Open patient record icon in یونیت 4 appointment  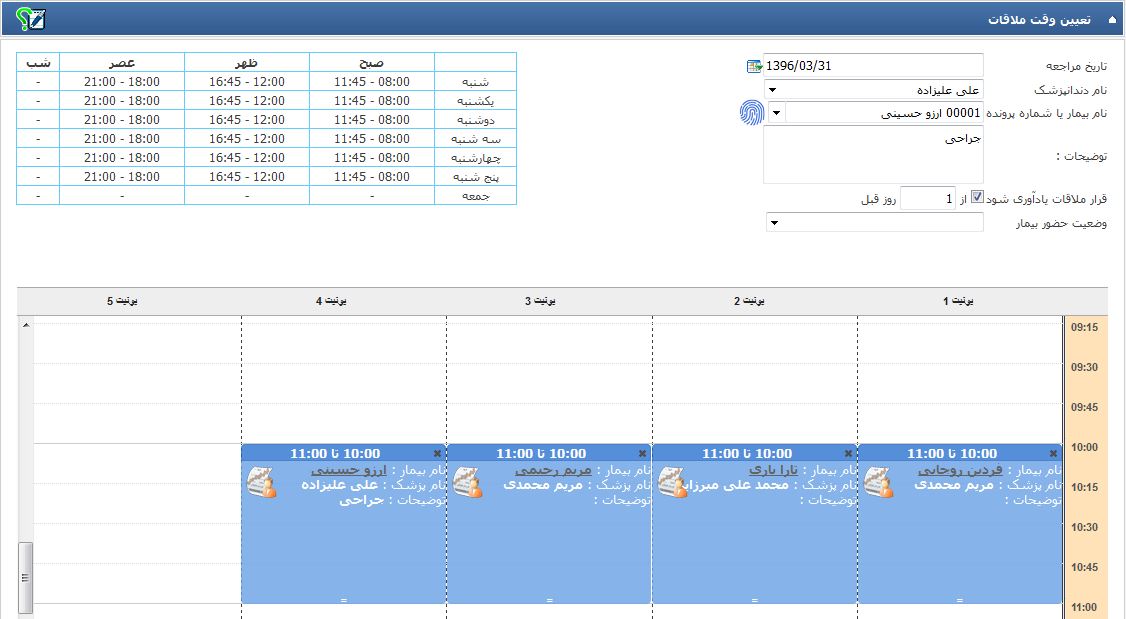coord(261,482)
